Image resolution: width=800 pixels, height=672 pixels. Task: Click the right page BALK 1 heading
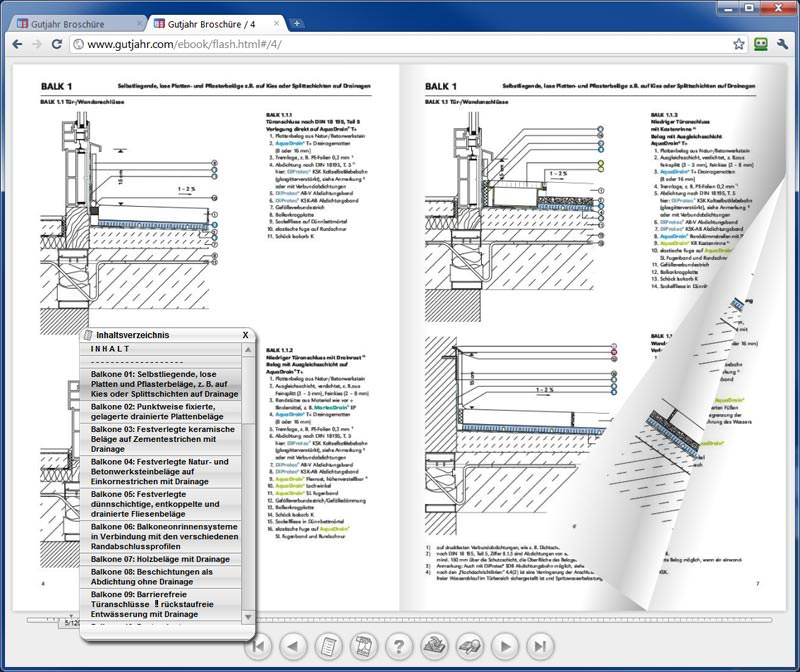coord(440,86)
